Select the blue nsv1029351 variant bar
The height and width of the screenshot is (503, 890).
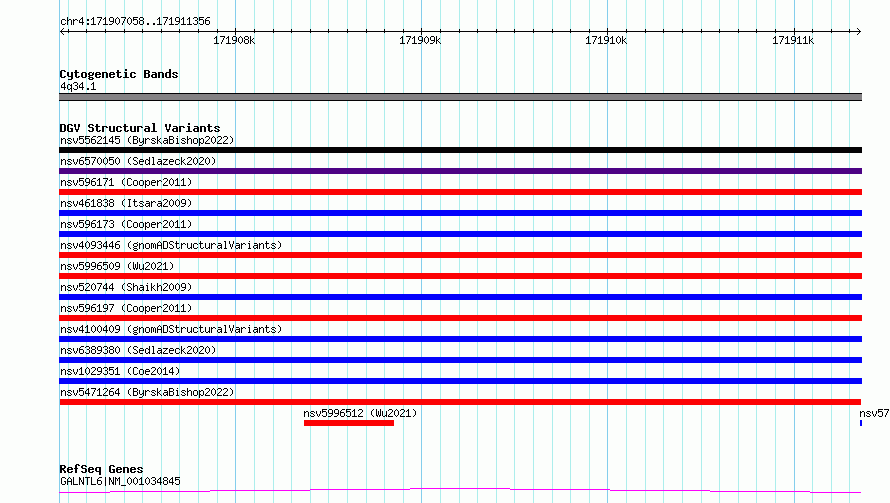[x=460, y=381]
